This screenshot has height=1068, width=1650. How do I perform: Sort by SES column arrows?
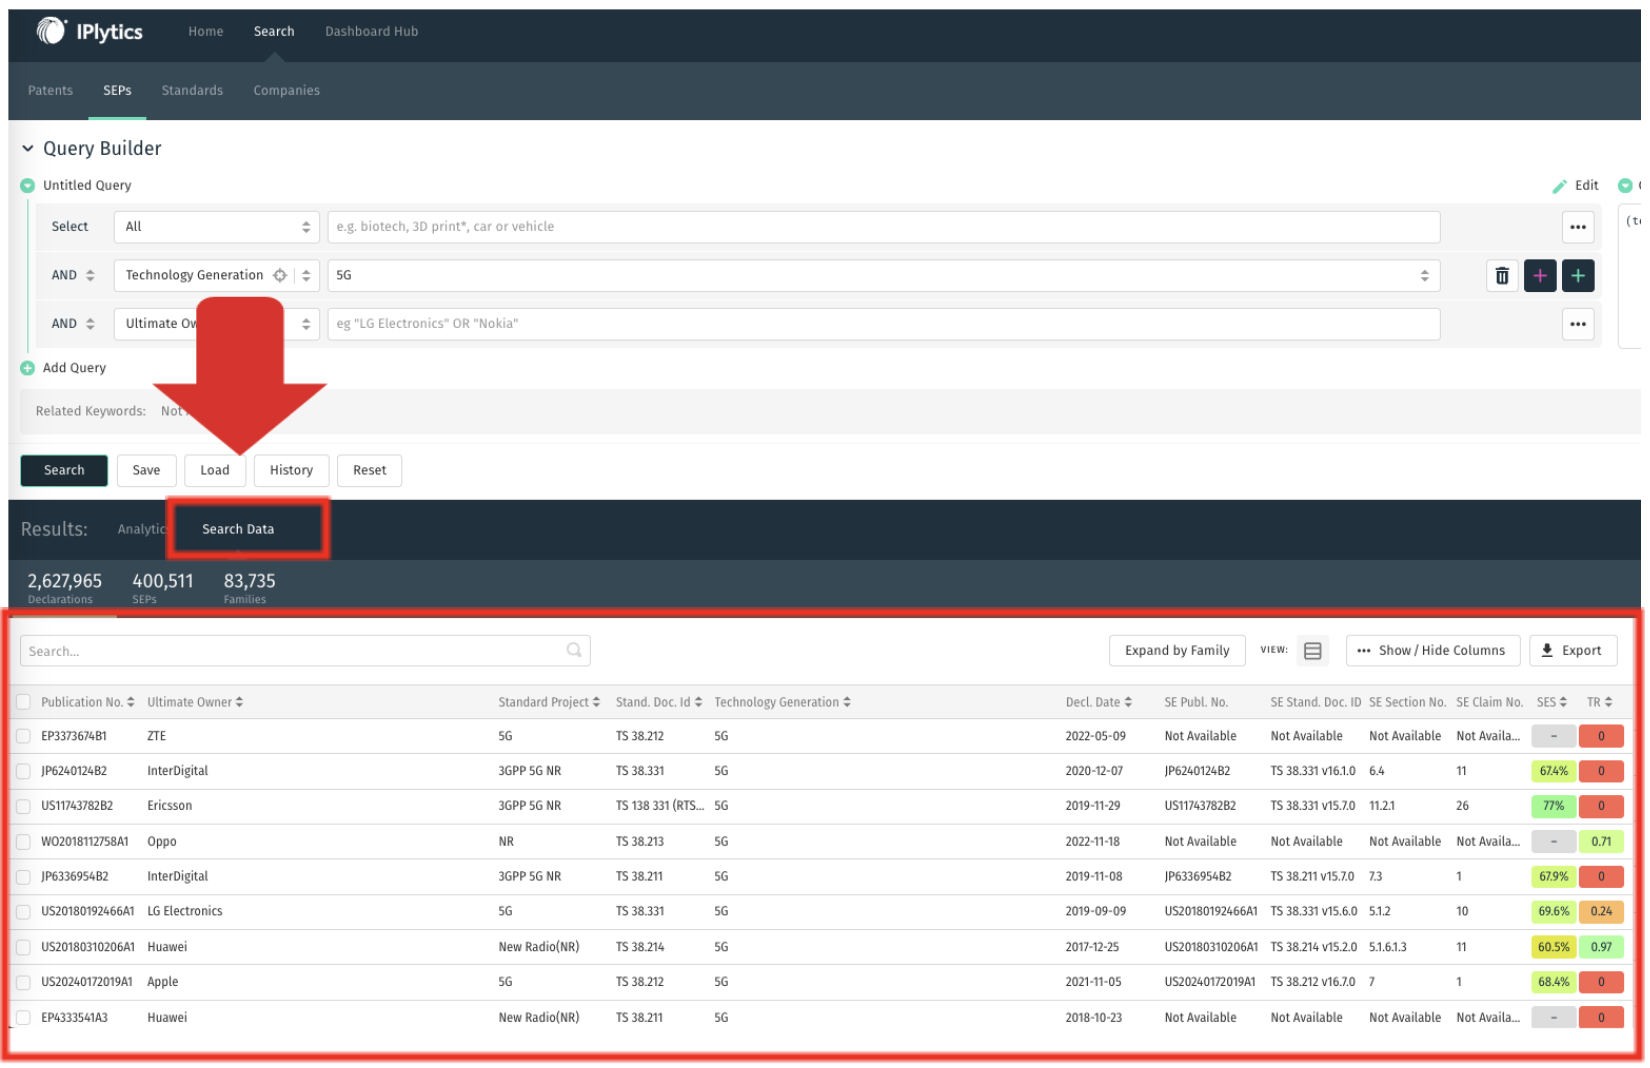pos(1563,702)
